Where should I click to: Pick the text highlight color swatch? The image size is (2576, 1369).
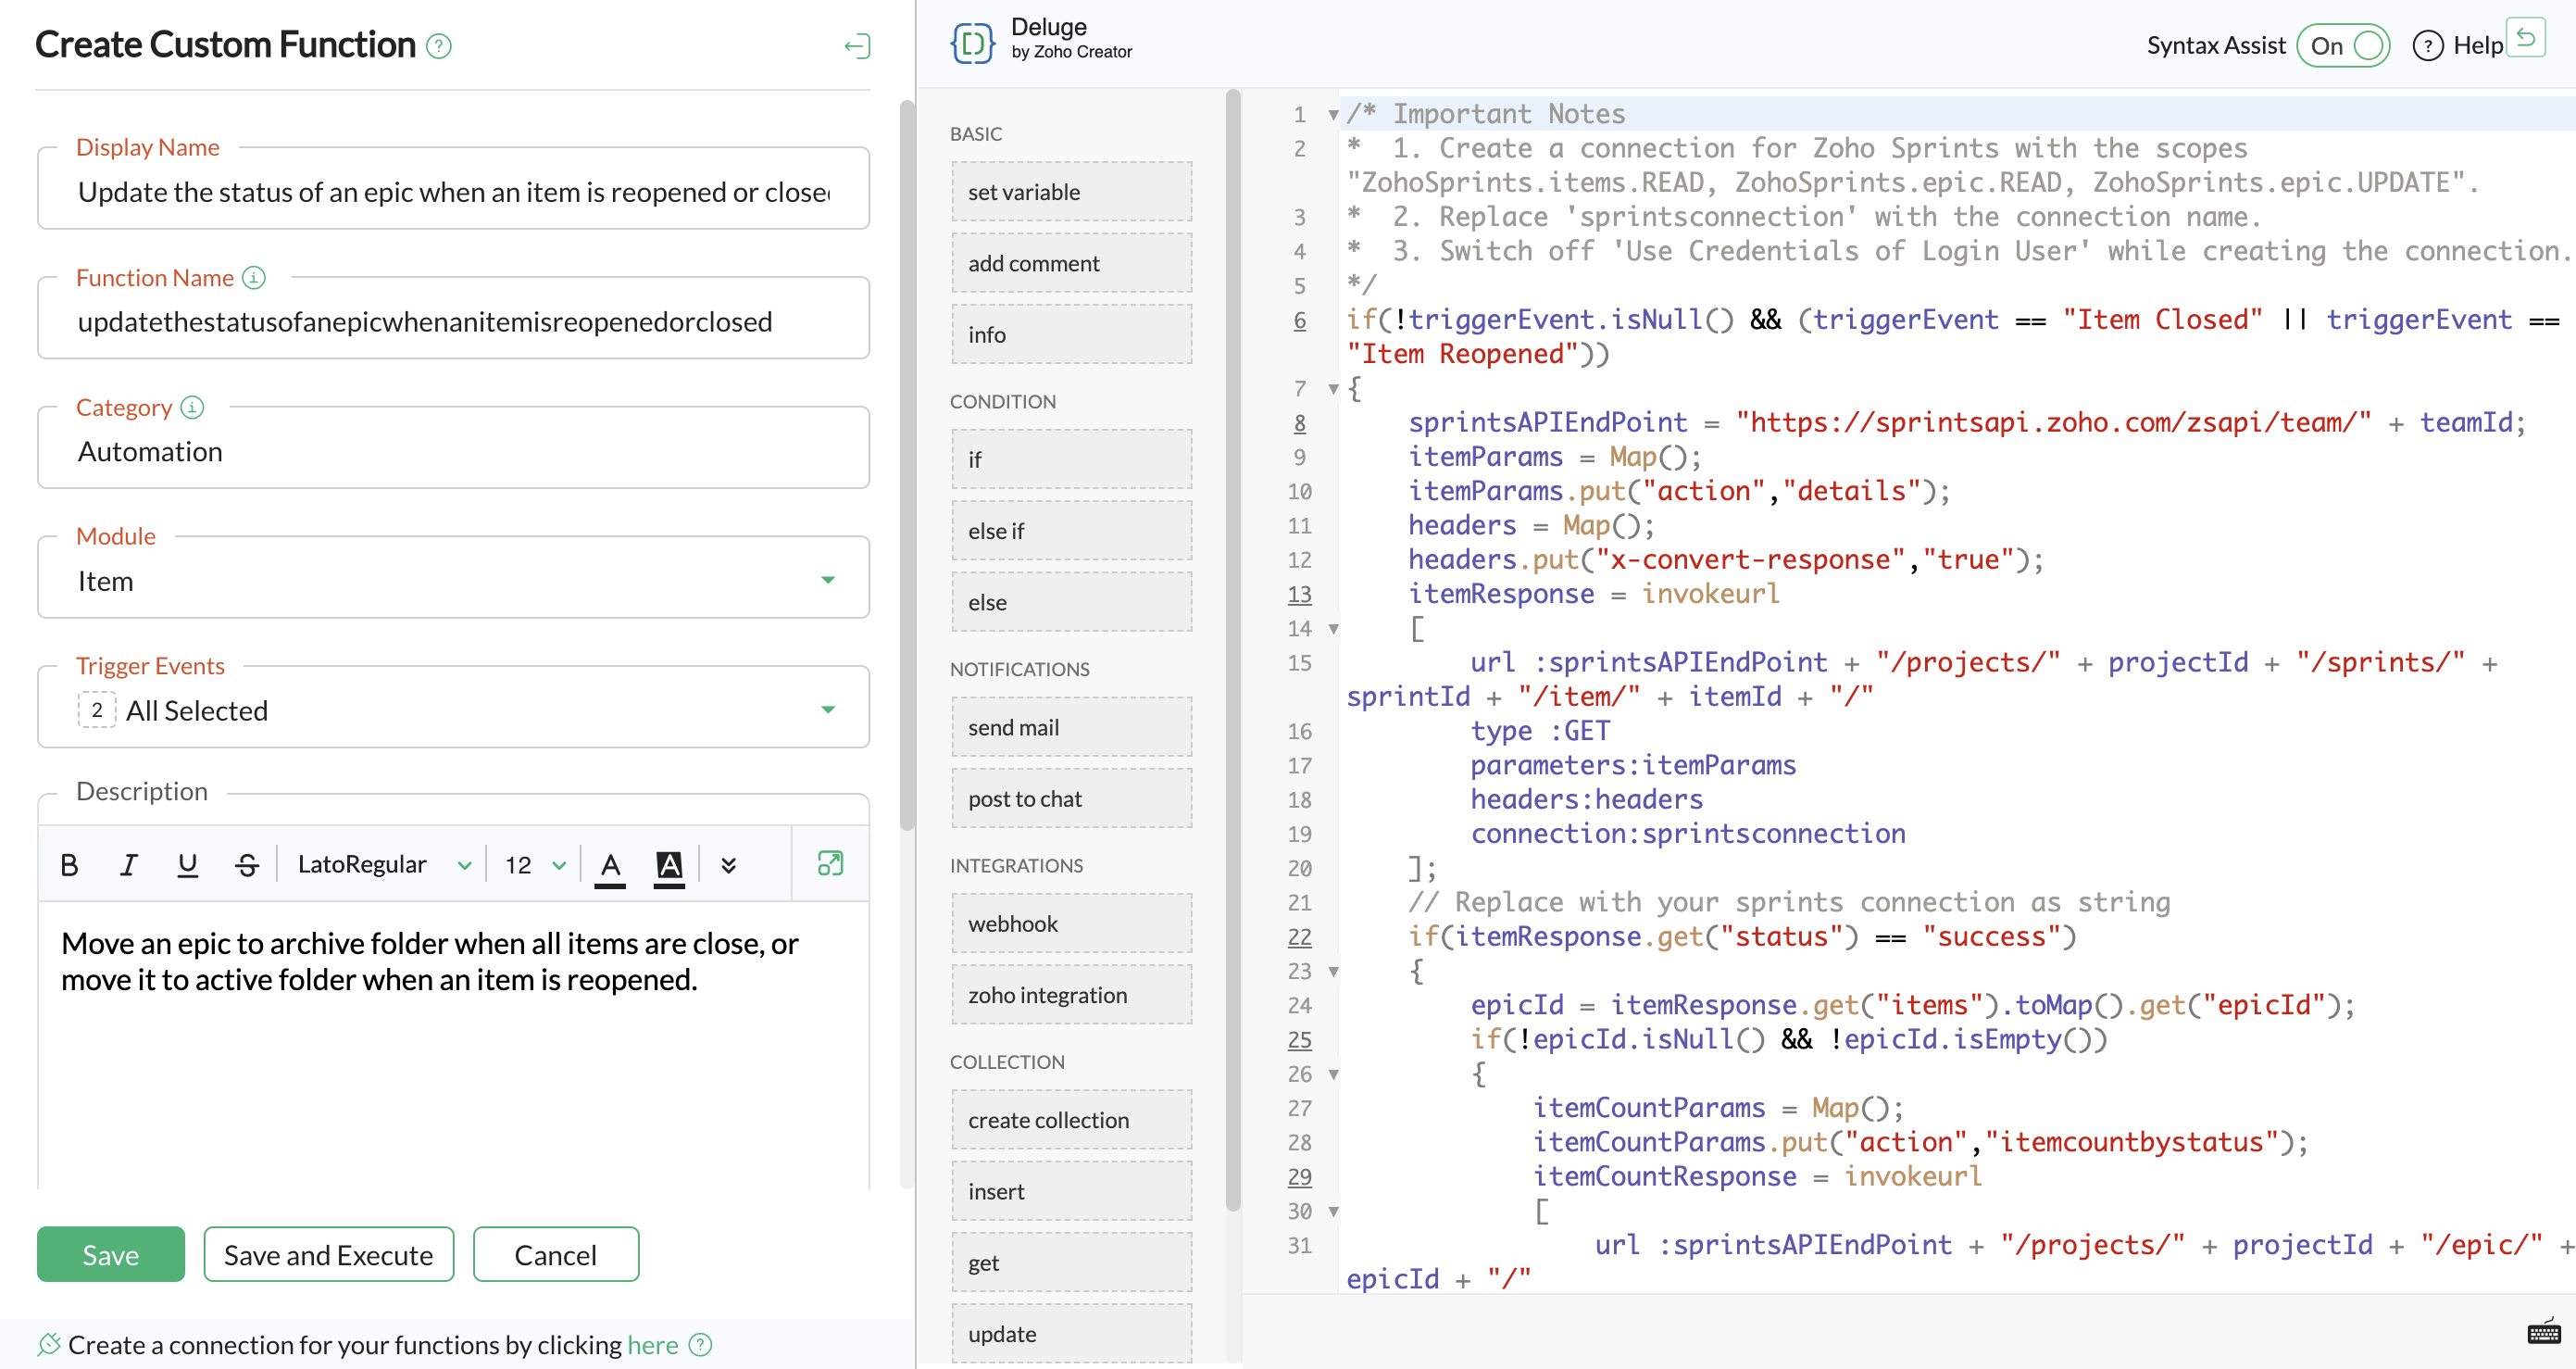click(x=669, y=864)
